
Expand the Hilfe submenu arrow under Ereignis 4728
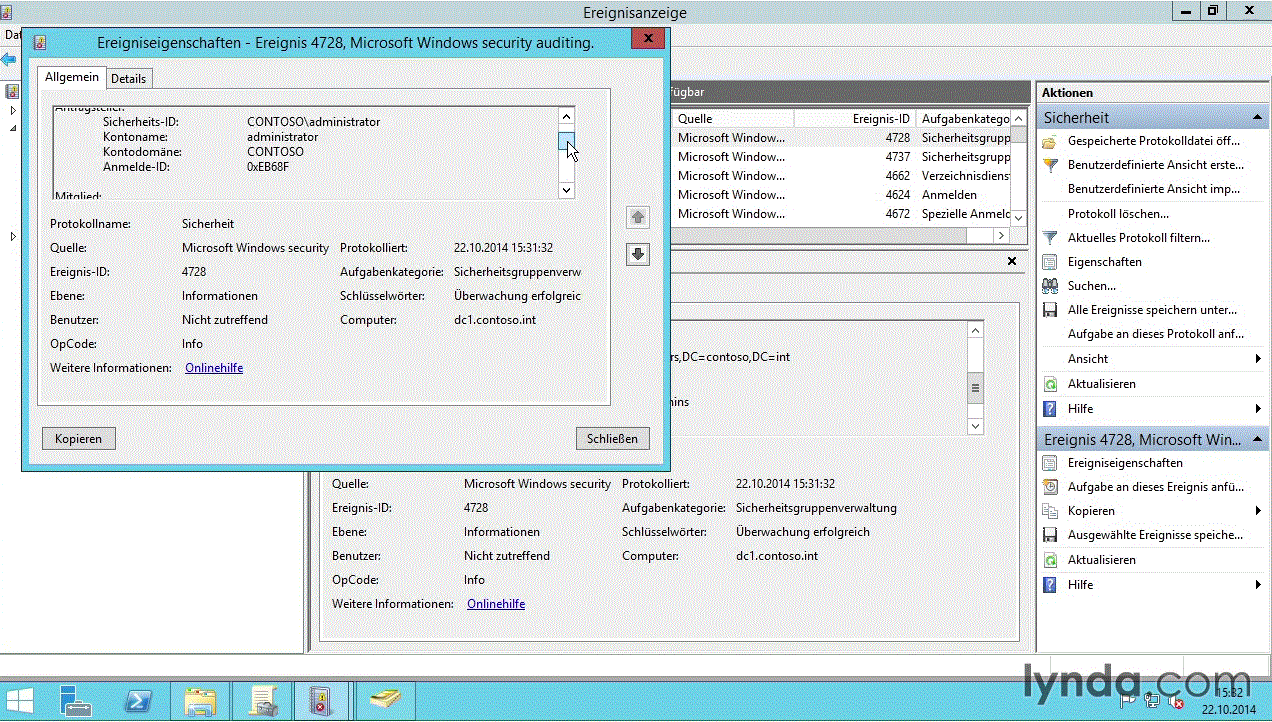1258,585
